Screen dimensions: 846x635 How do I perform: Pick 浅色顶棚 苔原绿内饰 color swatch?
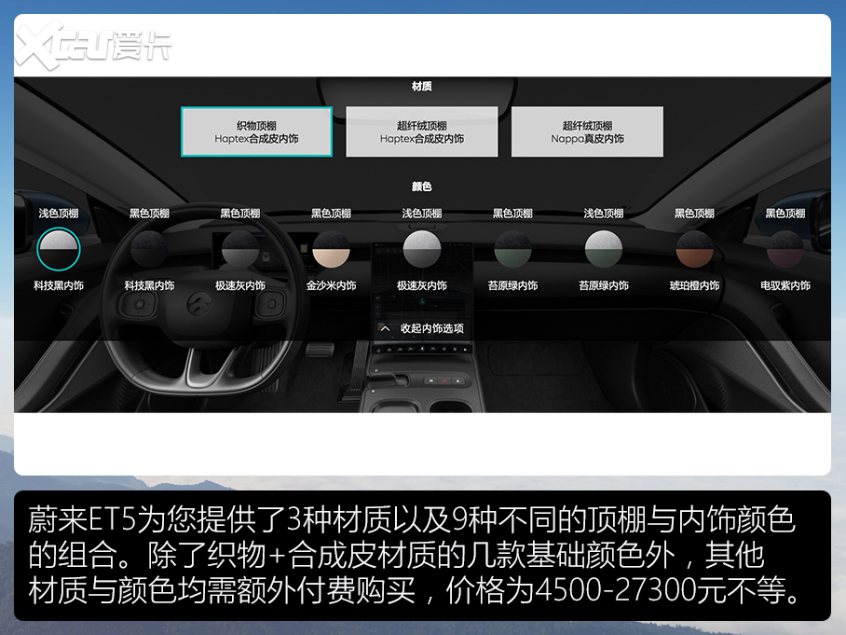click(604, 249)
